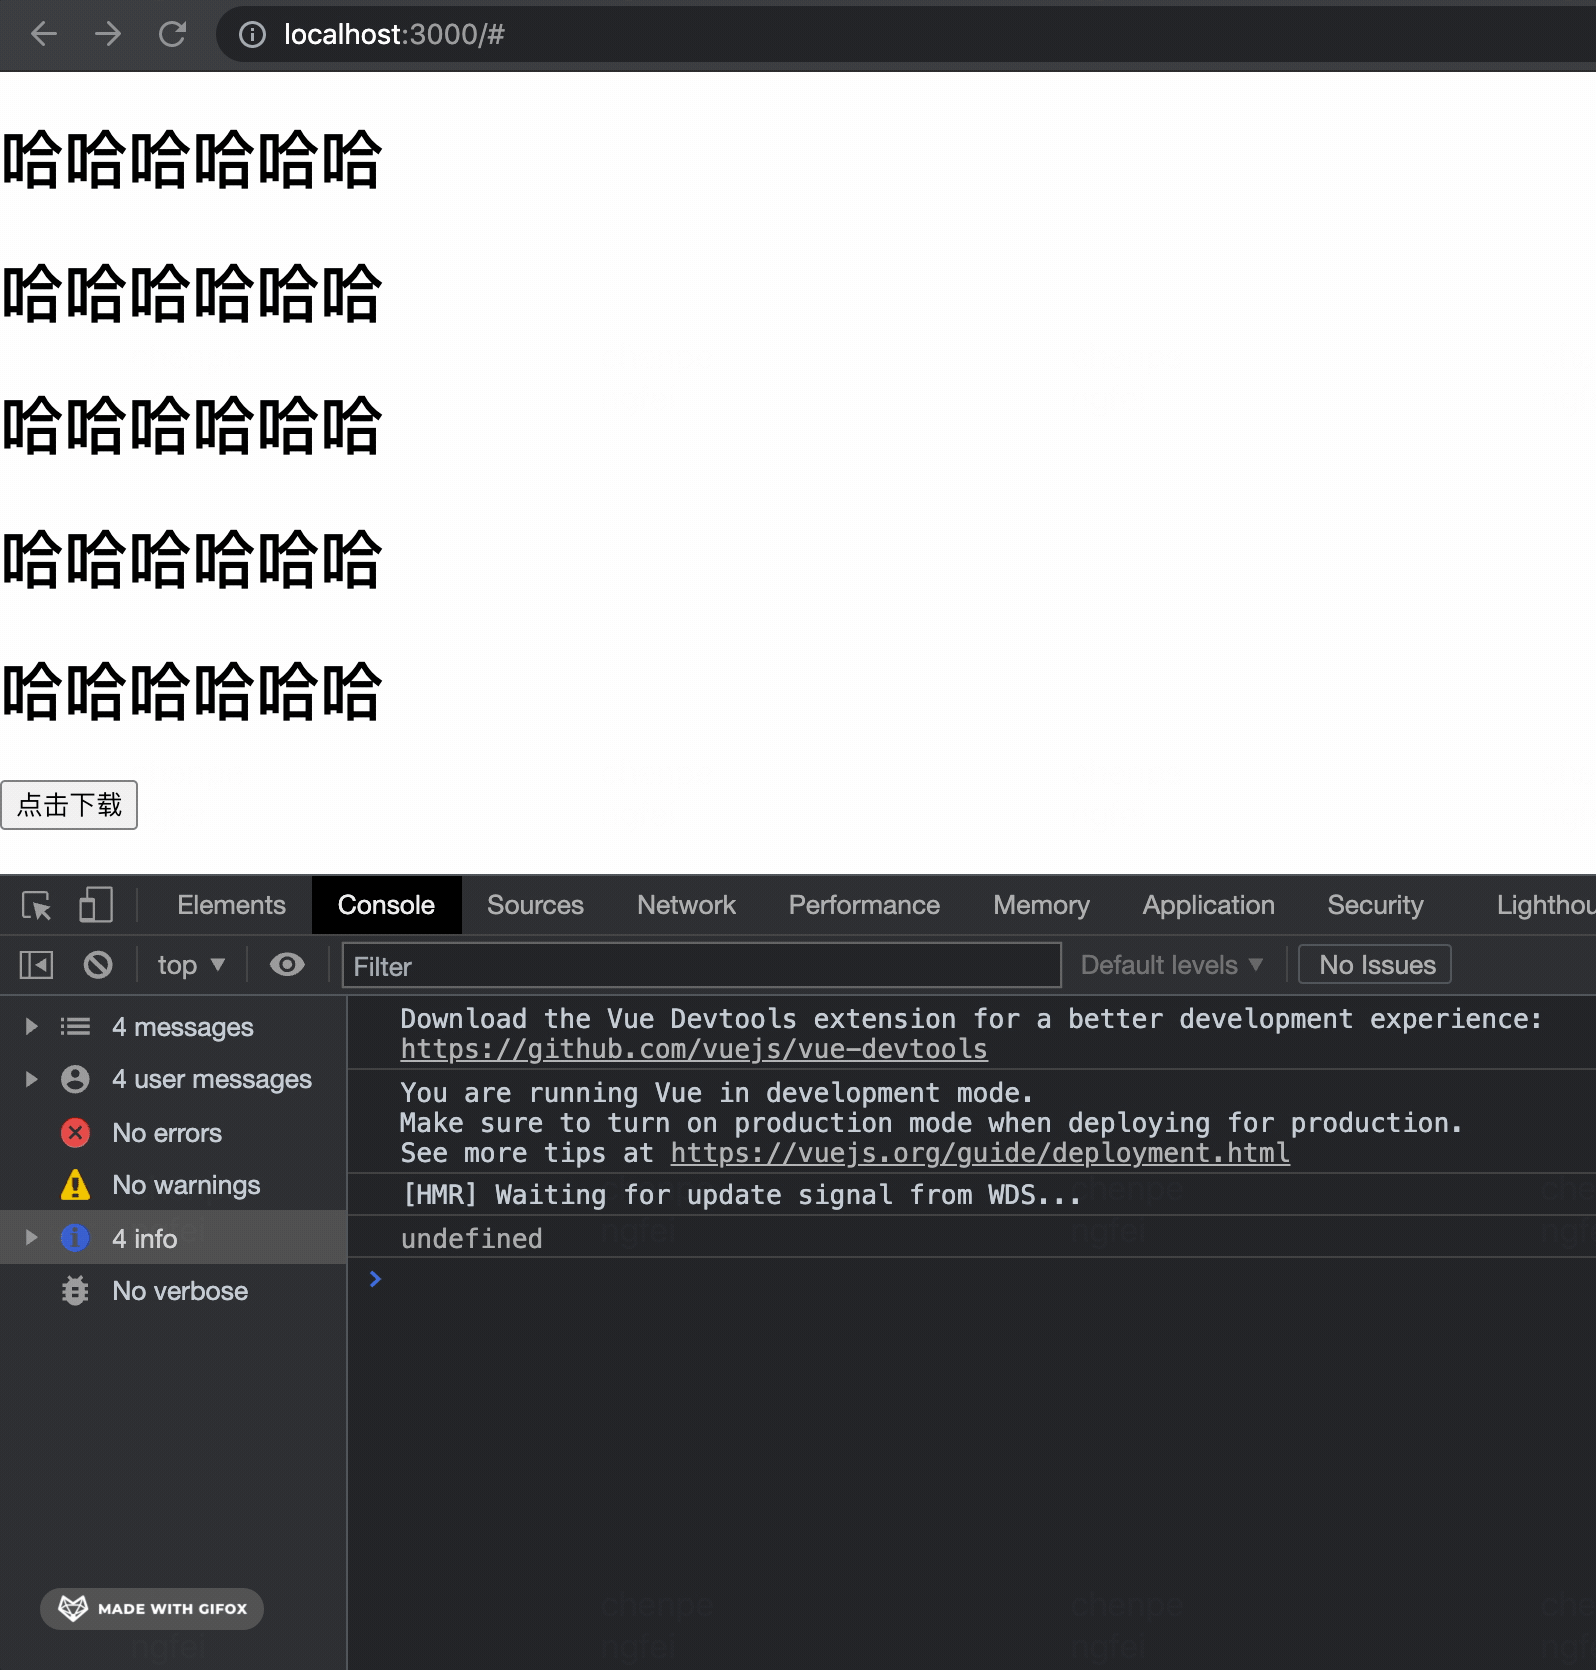Toggle the device toolbar icon
This screenshot has height=1670, width=1596.
point(96,906)
